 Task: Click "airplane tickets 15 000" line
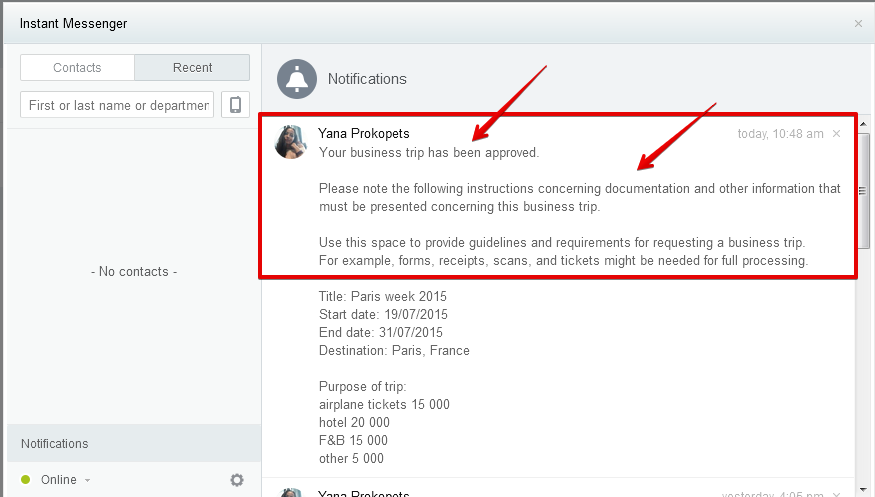[384, 404]
